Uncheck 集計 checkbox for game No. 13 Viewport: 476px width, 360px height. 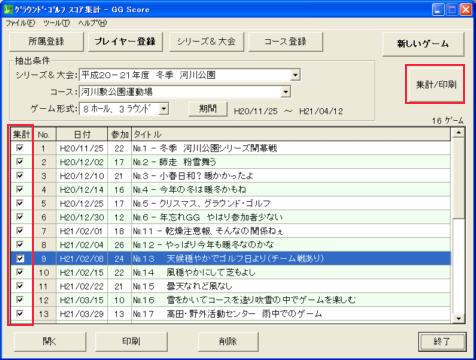[20, 314]
